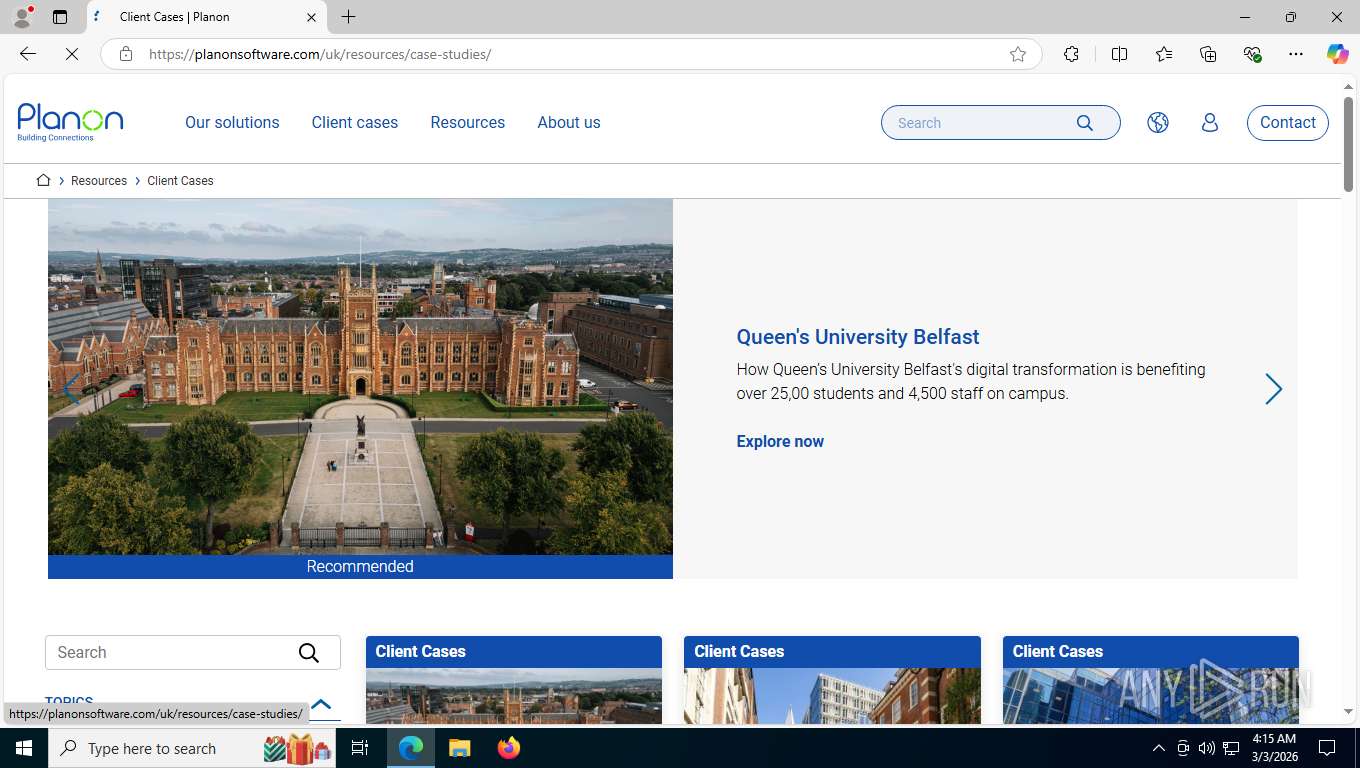Launch Copilot sidebar

point(1337,54)
